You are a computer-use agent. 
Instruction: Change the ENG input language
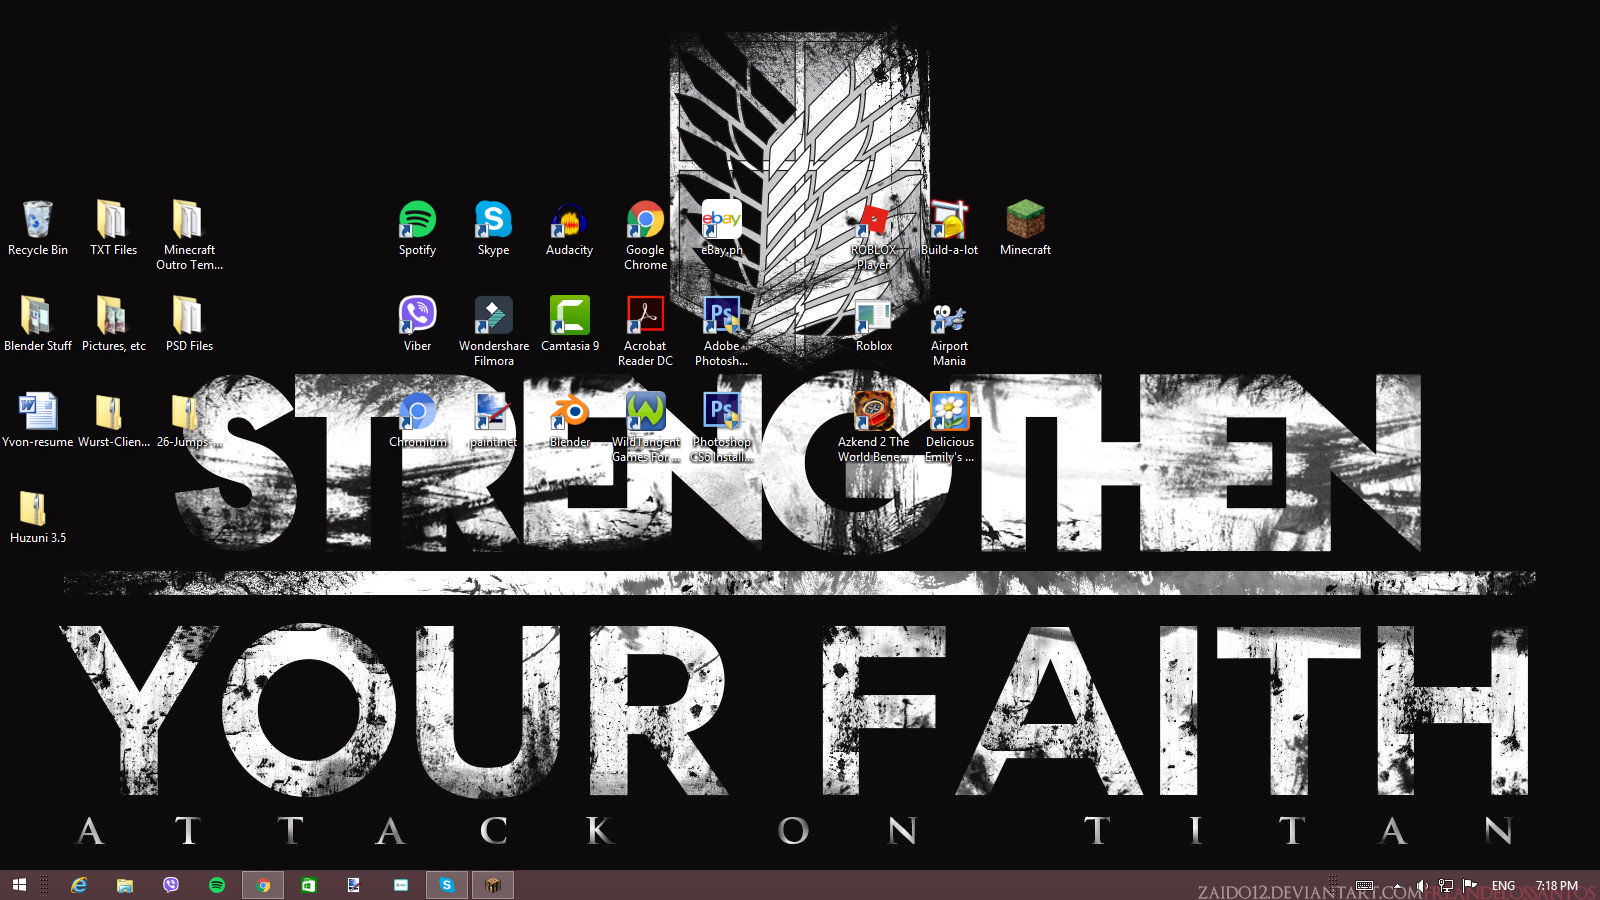tap(1503, 885)
